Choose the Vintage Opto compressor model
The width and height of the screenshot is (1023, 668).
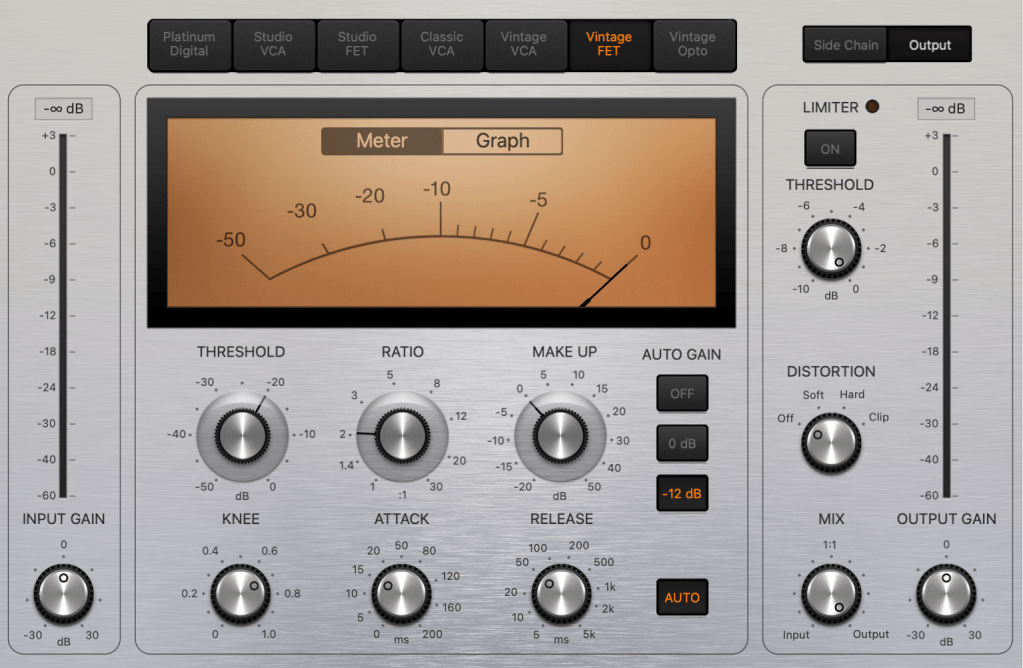click(x=693, y=45)
